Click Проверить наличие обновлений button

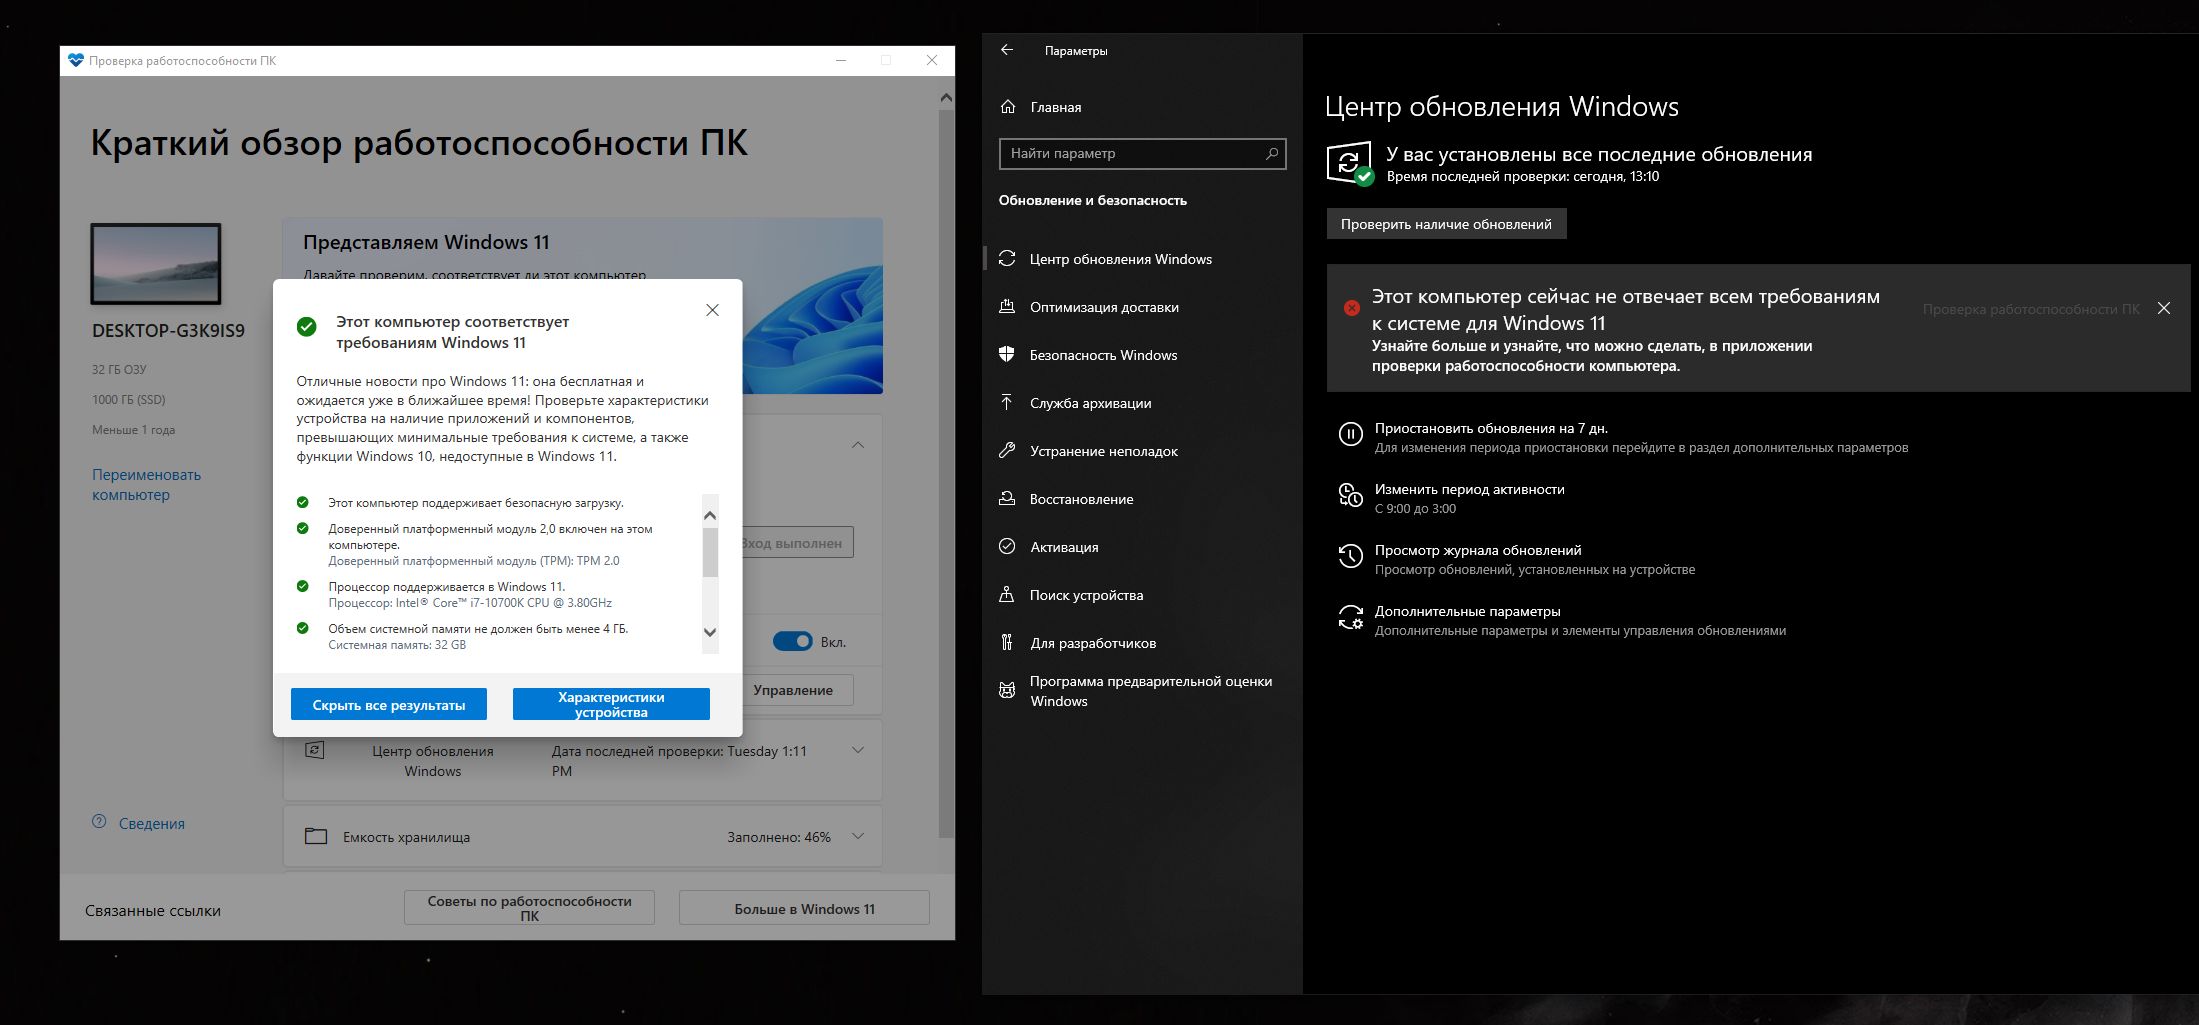click(x=1446, y=224)
